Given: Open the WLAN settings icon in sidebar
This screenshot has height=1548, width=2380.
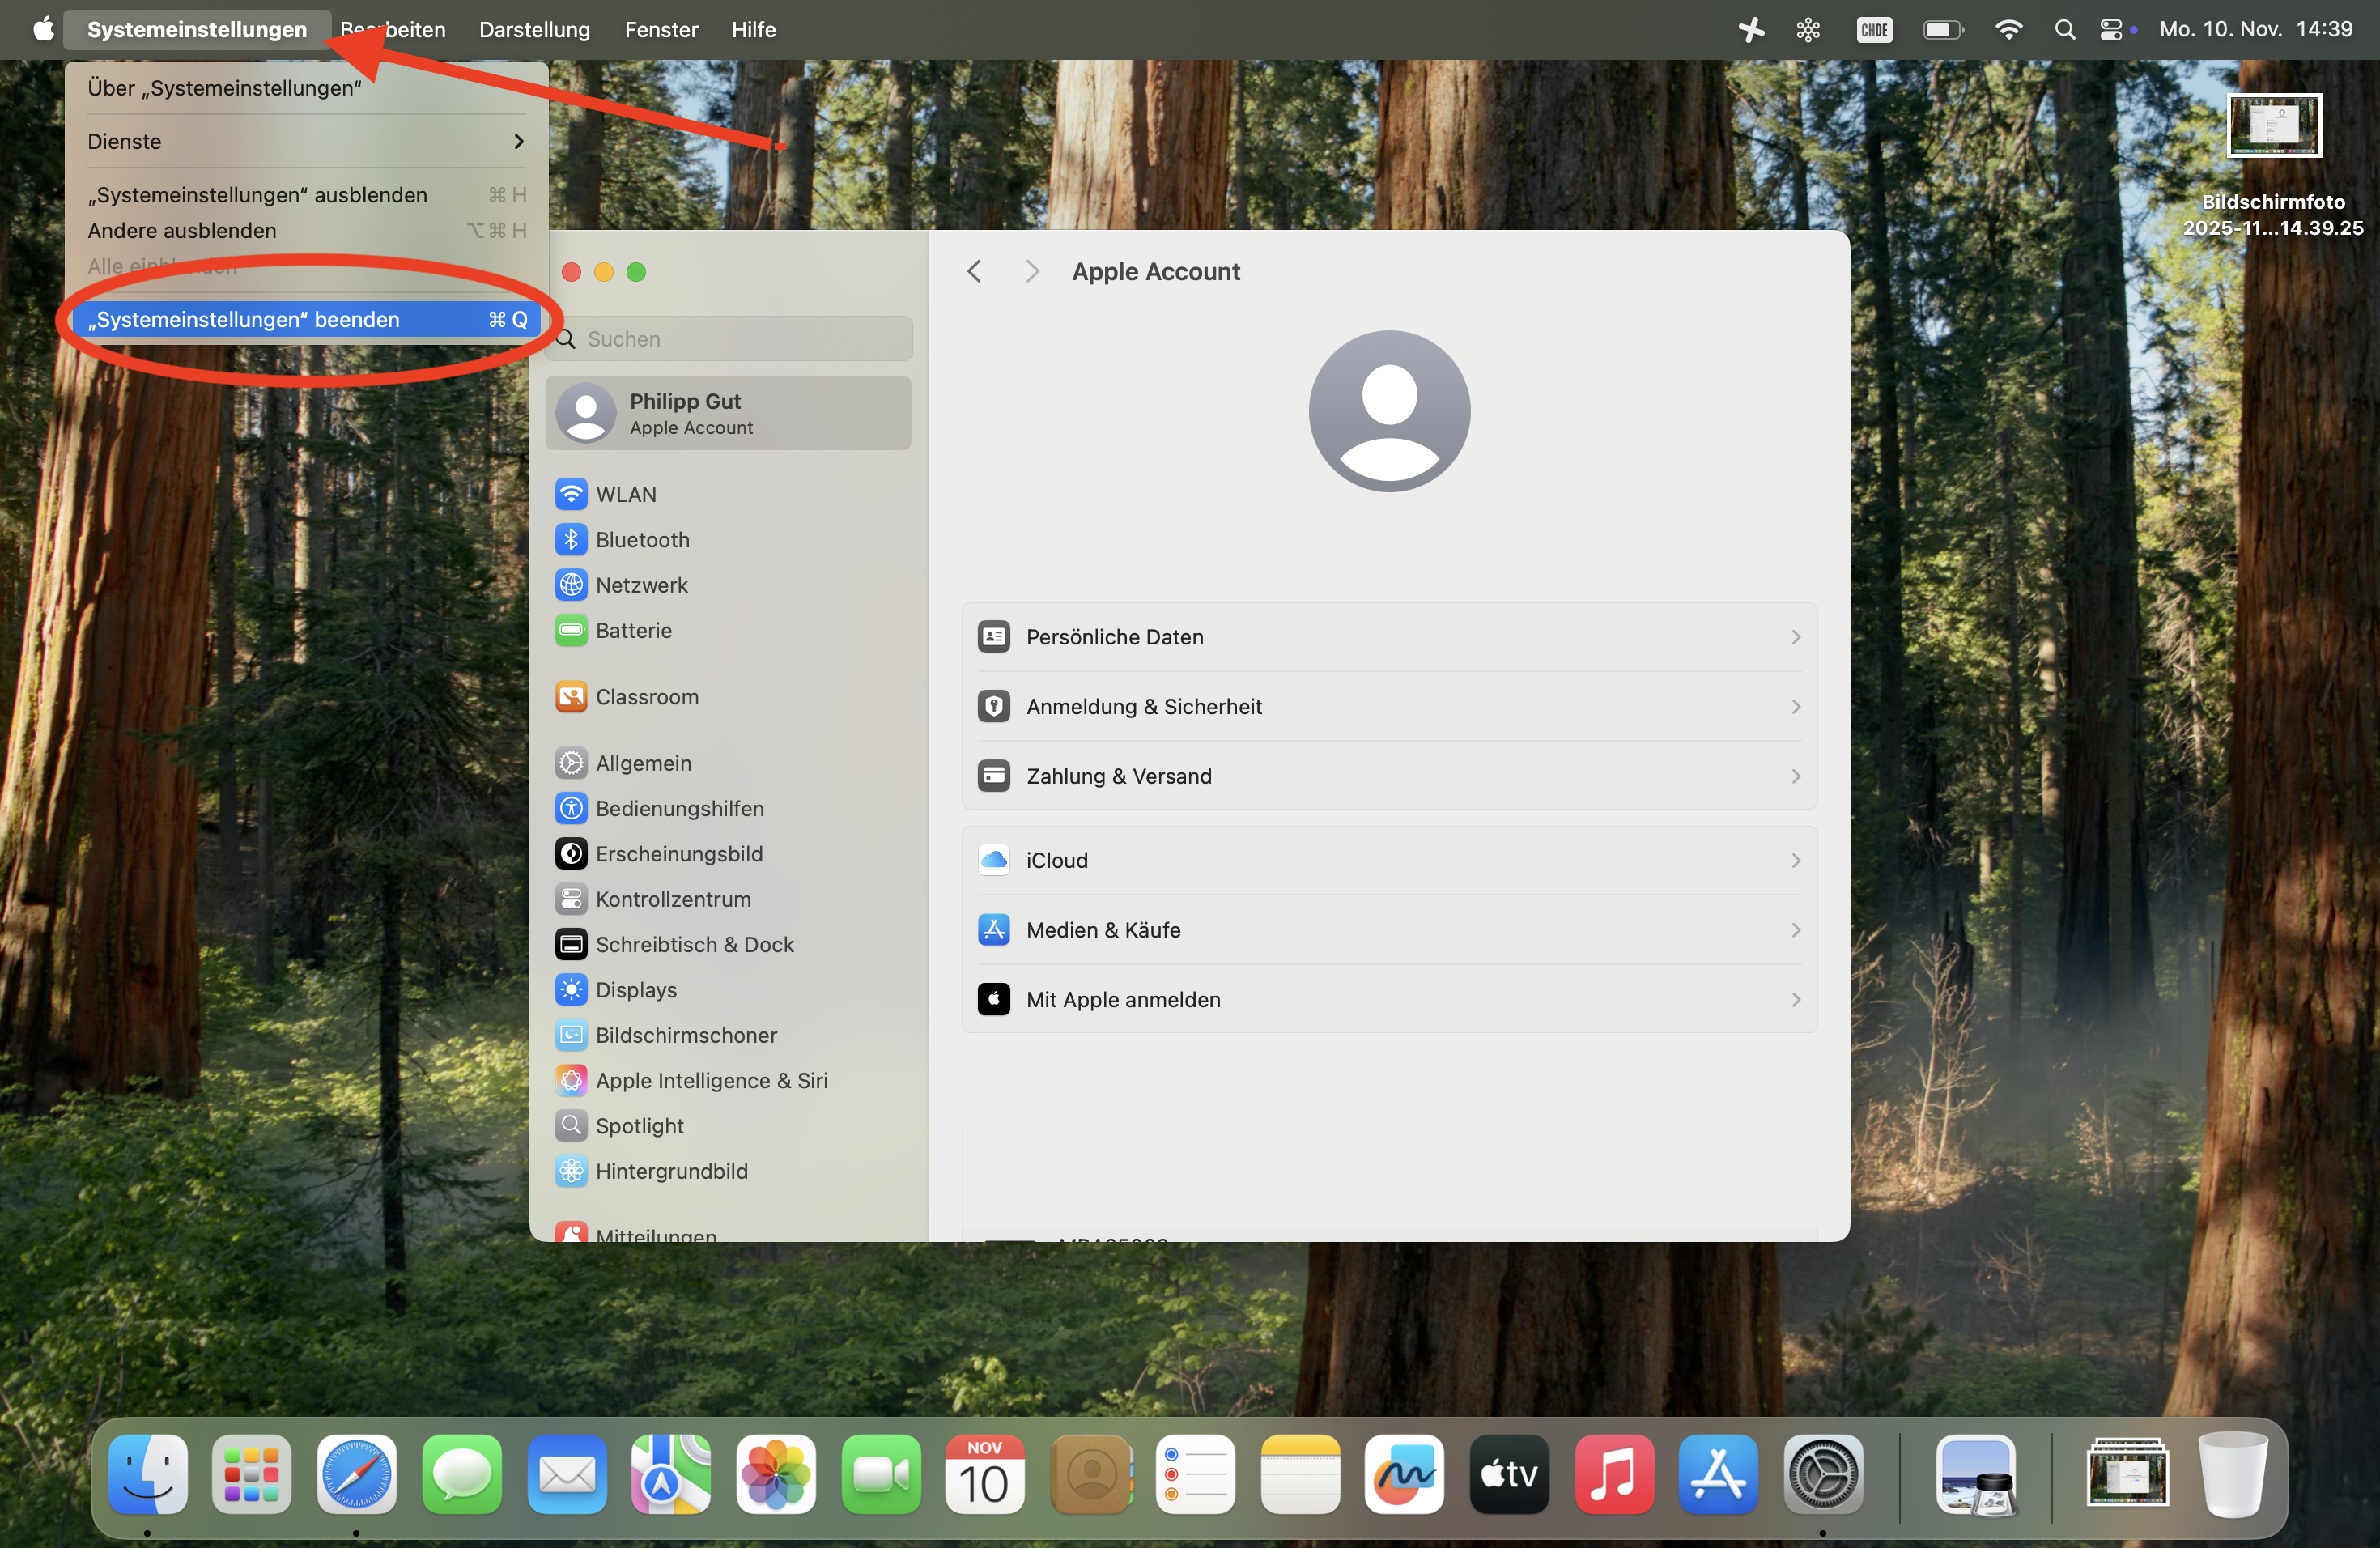Looking at the screenshot, I should click(571, 494).
